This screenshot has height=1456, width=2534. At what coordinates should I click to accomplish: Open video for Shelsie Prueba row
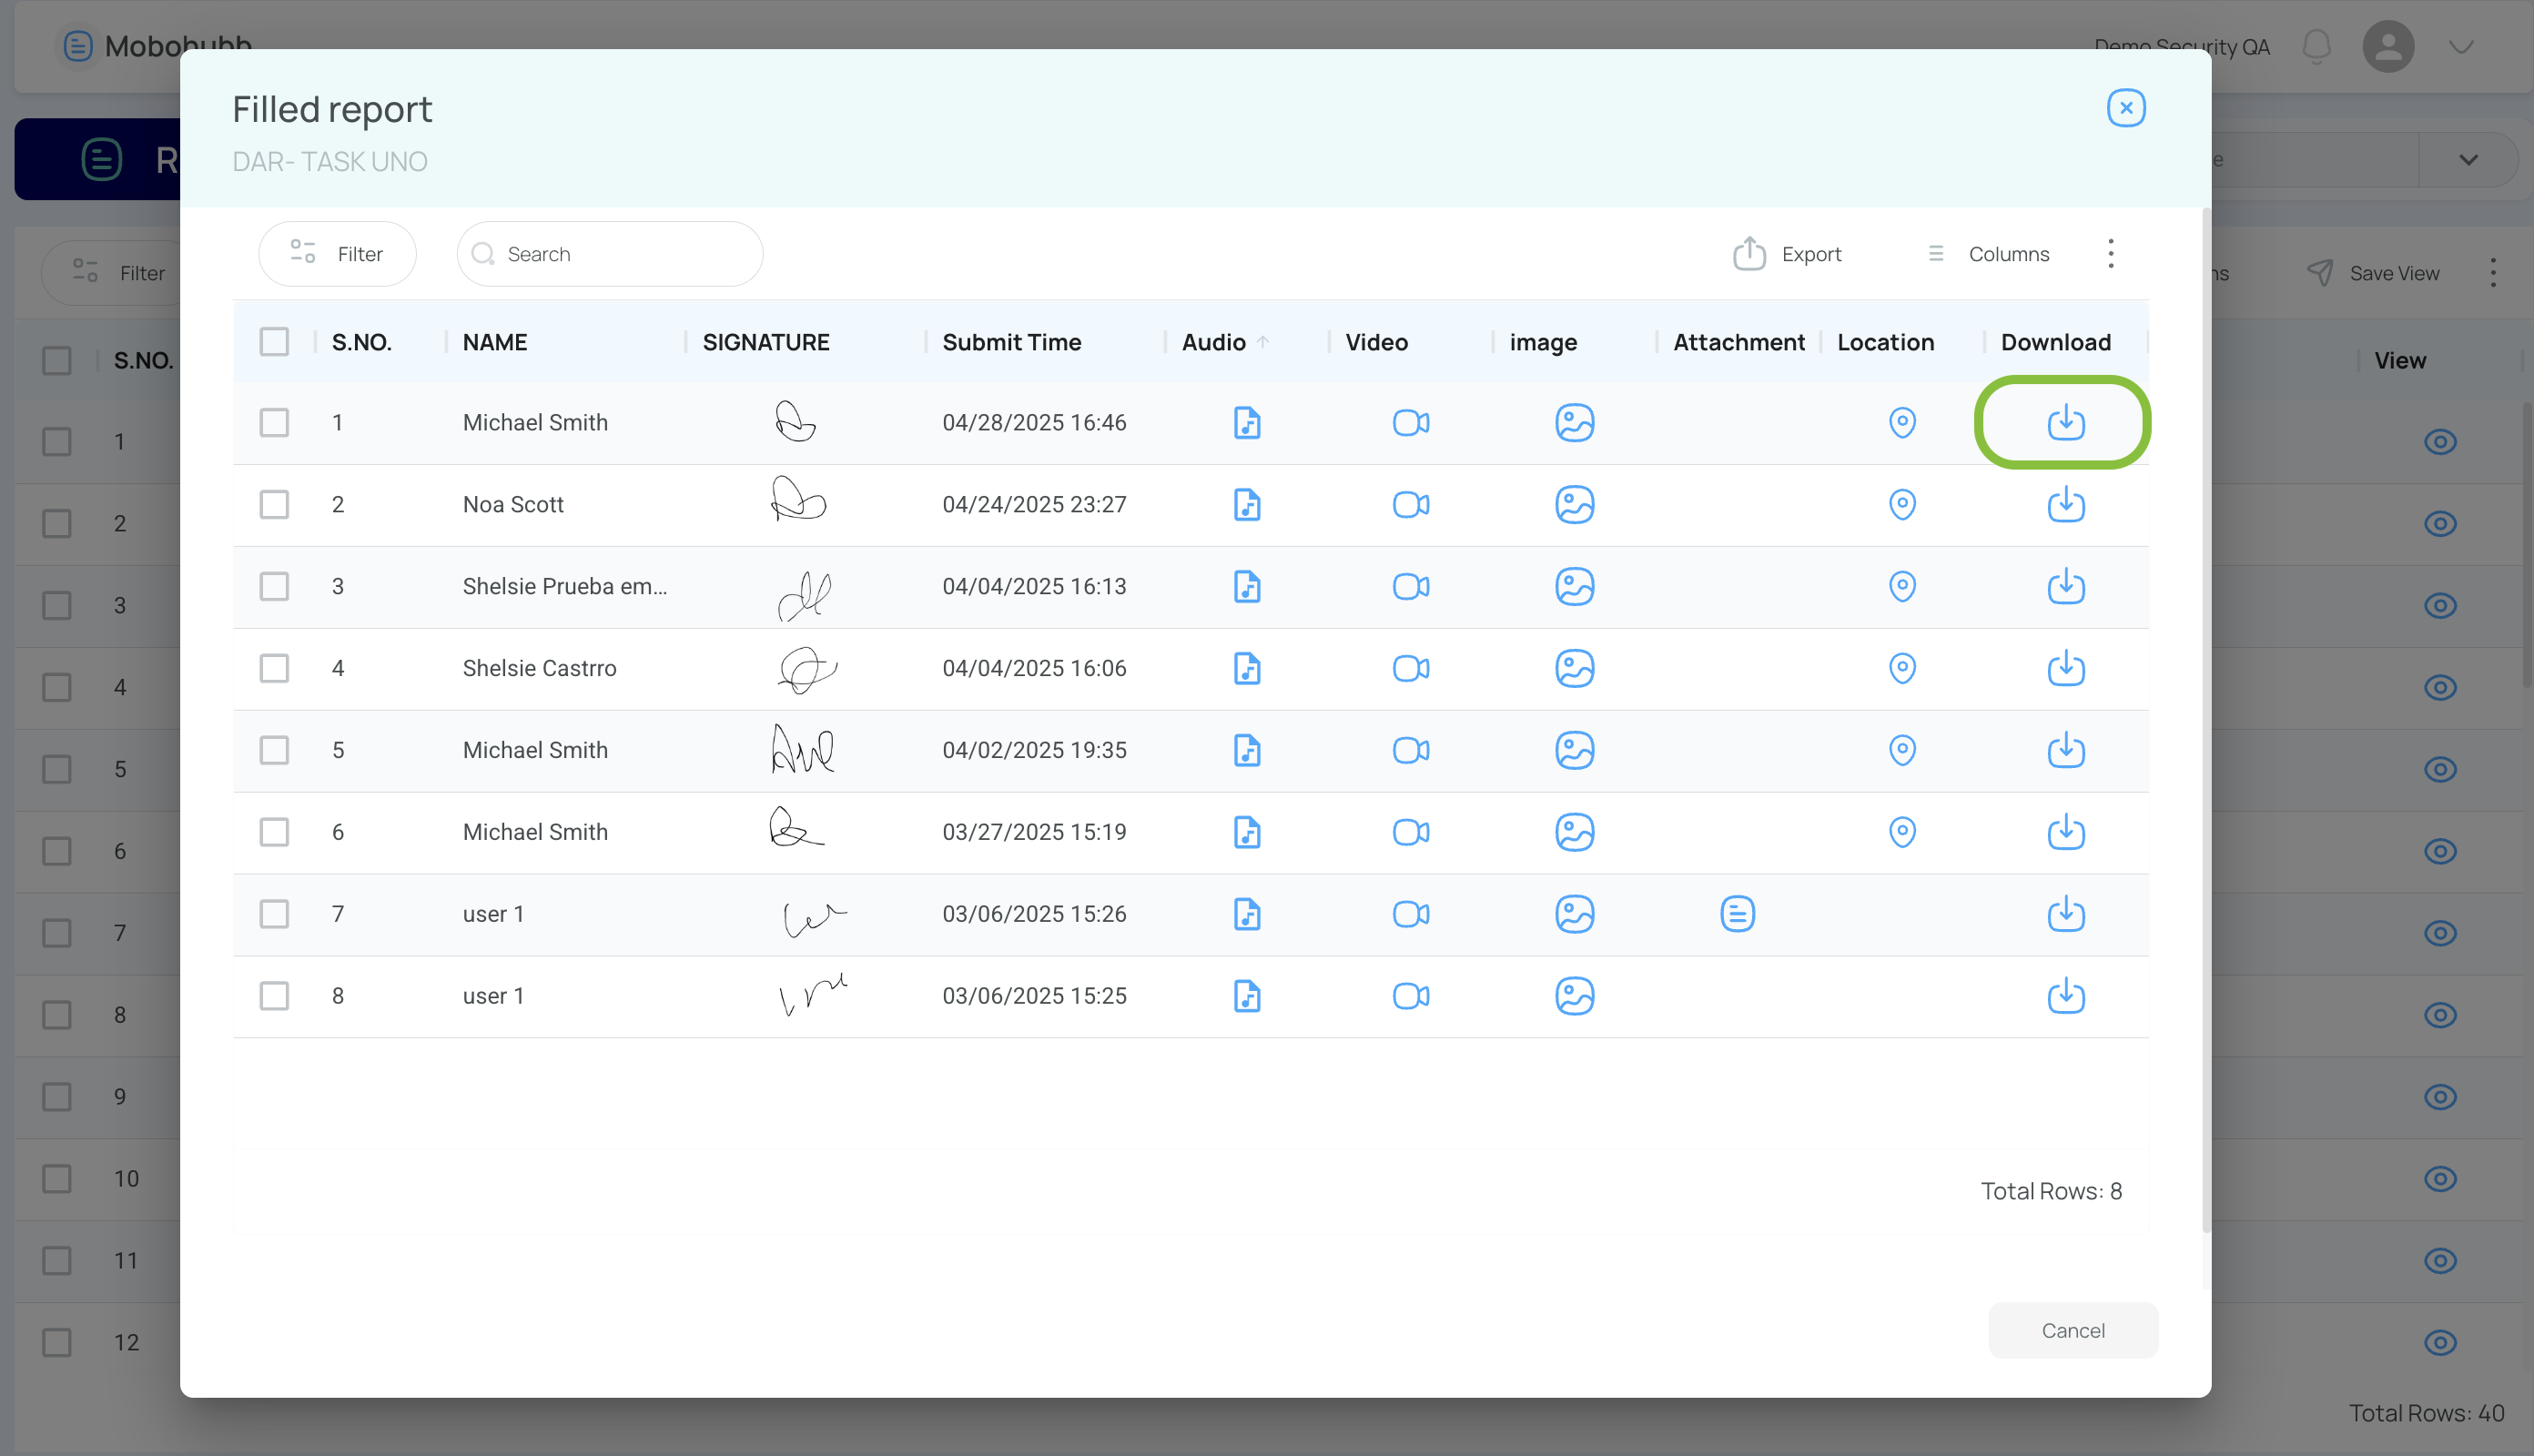coord(1410,586)
